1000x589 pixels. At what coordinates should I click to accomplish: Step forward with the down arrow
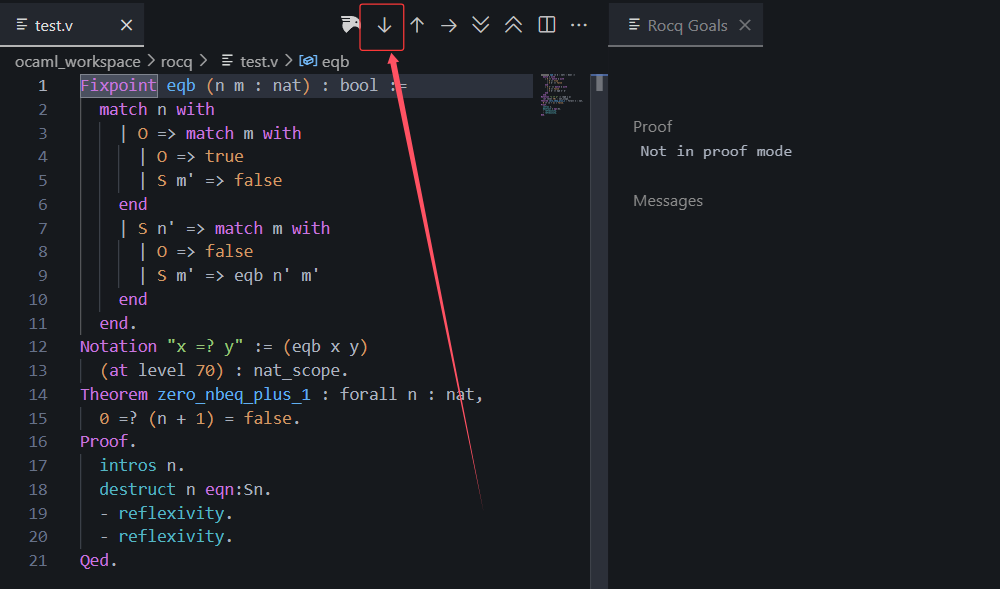384,25
